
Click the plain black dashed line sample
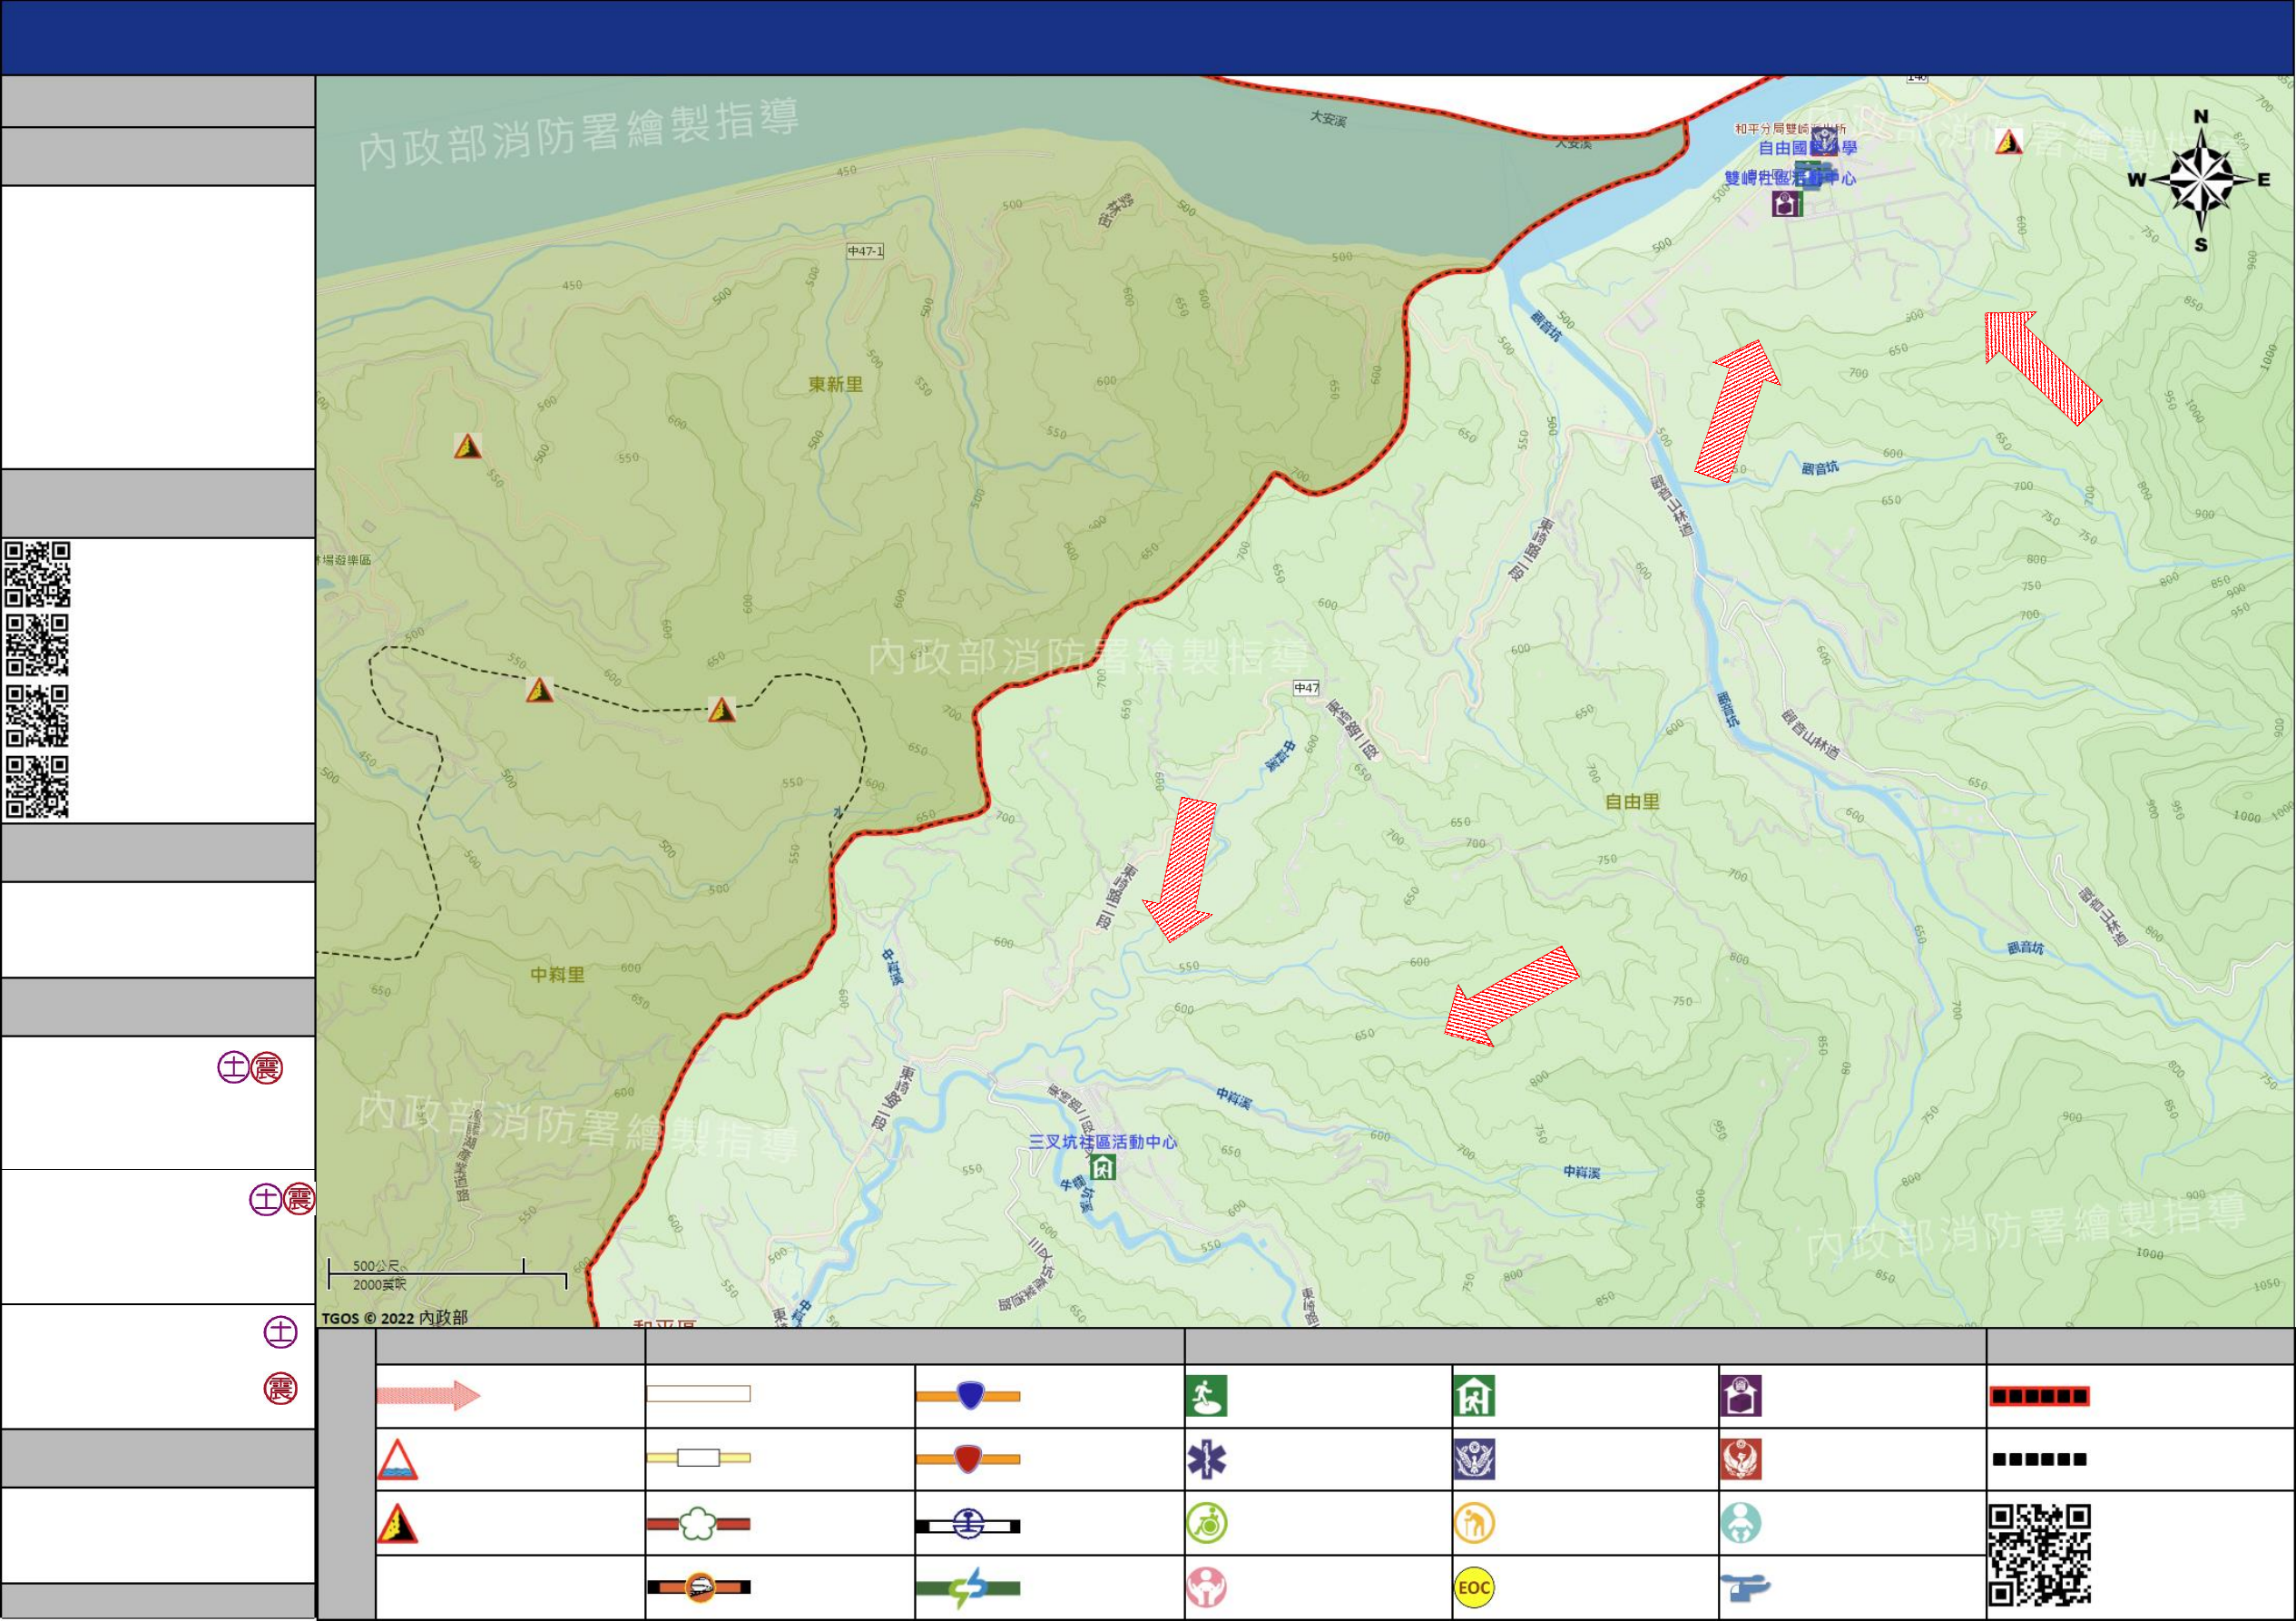point(2040,1459)
